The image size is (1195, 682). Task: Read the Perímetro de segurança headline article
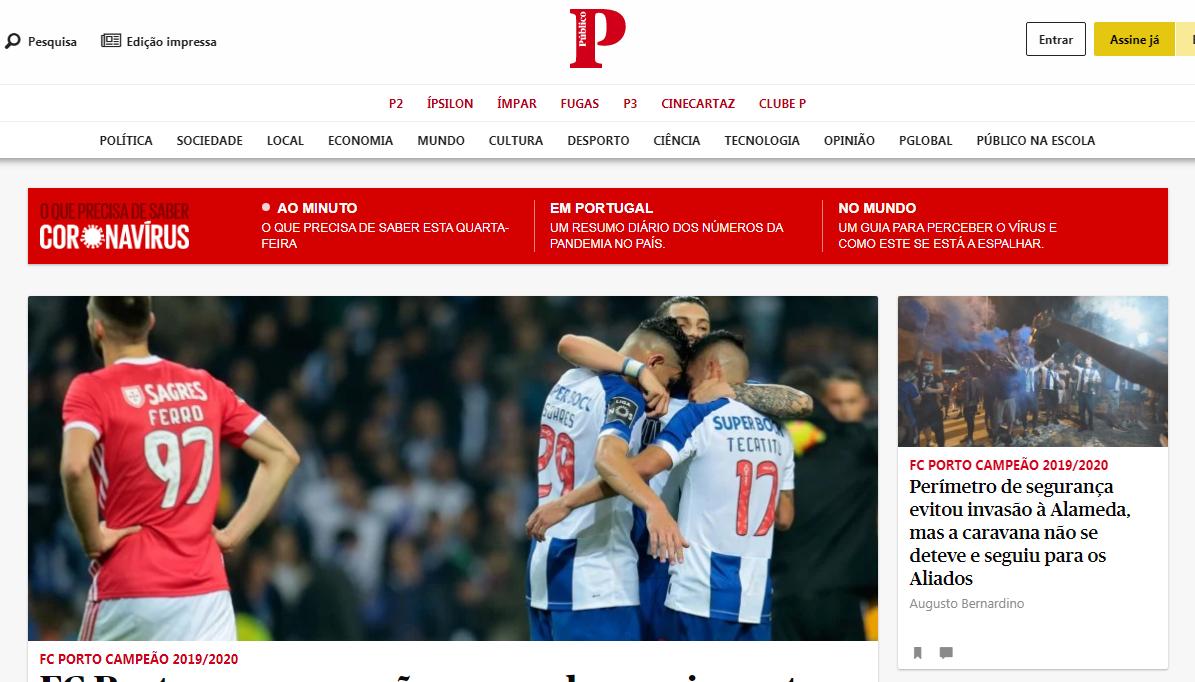click(1020, 532)
